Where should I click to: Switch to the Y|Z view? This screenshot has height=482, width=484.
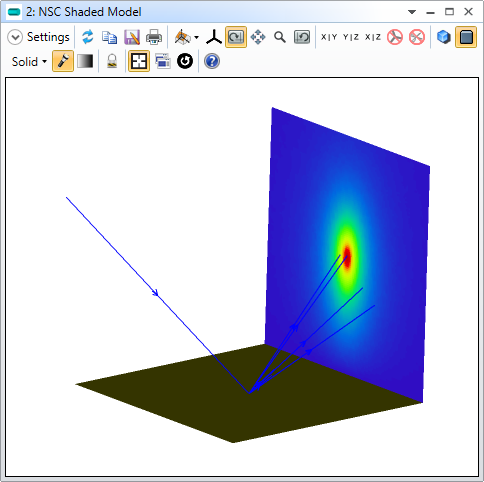coord(351,37)
